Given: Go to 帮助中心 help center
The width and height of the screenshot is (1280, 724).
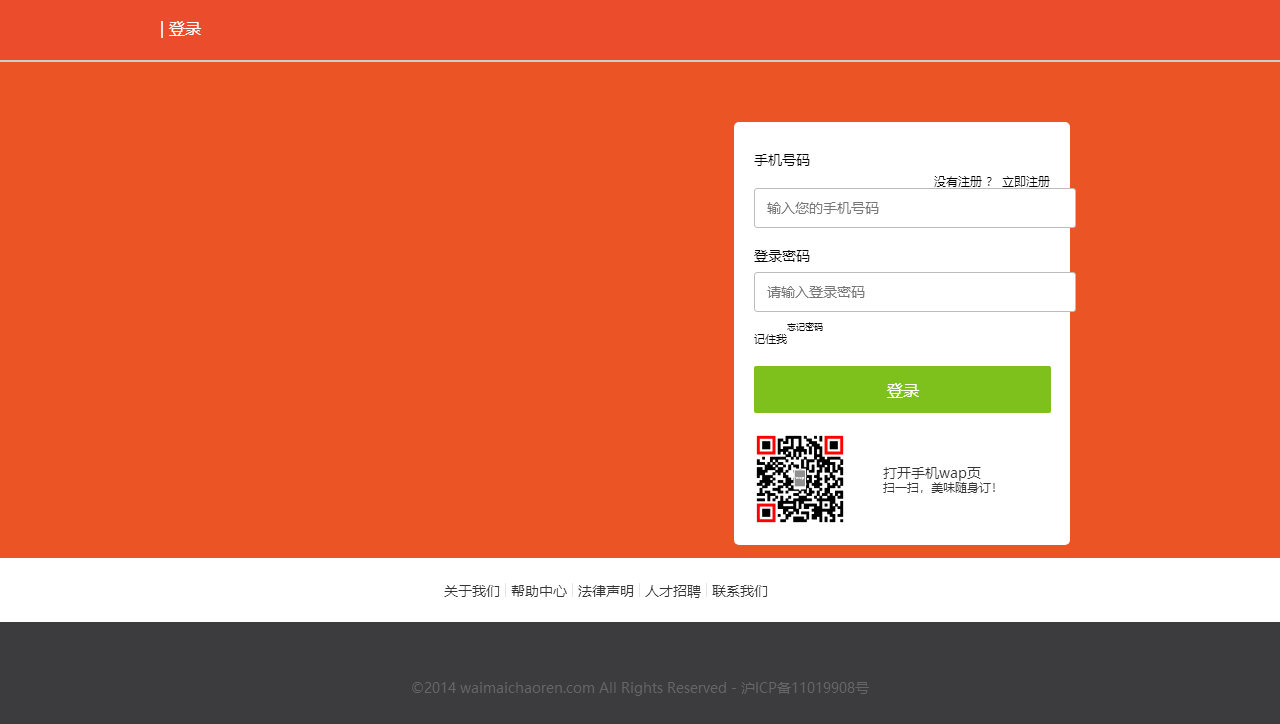Looking at the screenshot, I should (x=539, y=591).
